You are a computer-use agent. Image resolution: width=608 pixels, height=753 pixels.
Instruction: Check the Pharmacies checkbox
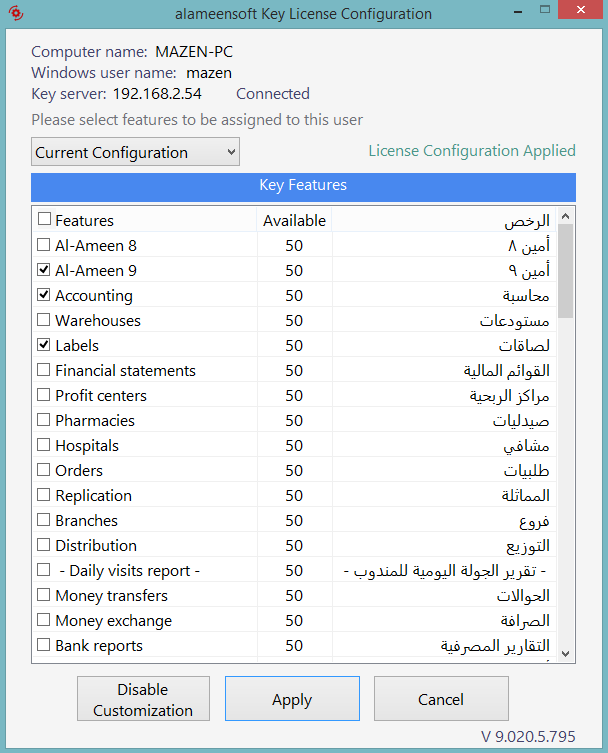pyautogui.click(x=44, y=420)
